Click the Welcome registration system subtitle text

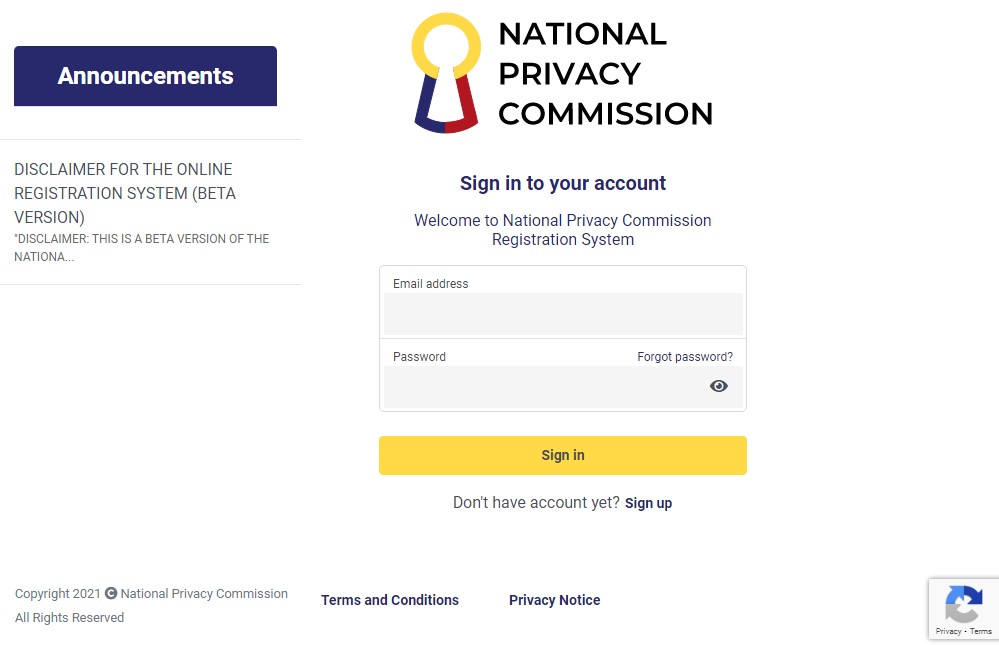[562, 230]
